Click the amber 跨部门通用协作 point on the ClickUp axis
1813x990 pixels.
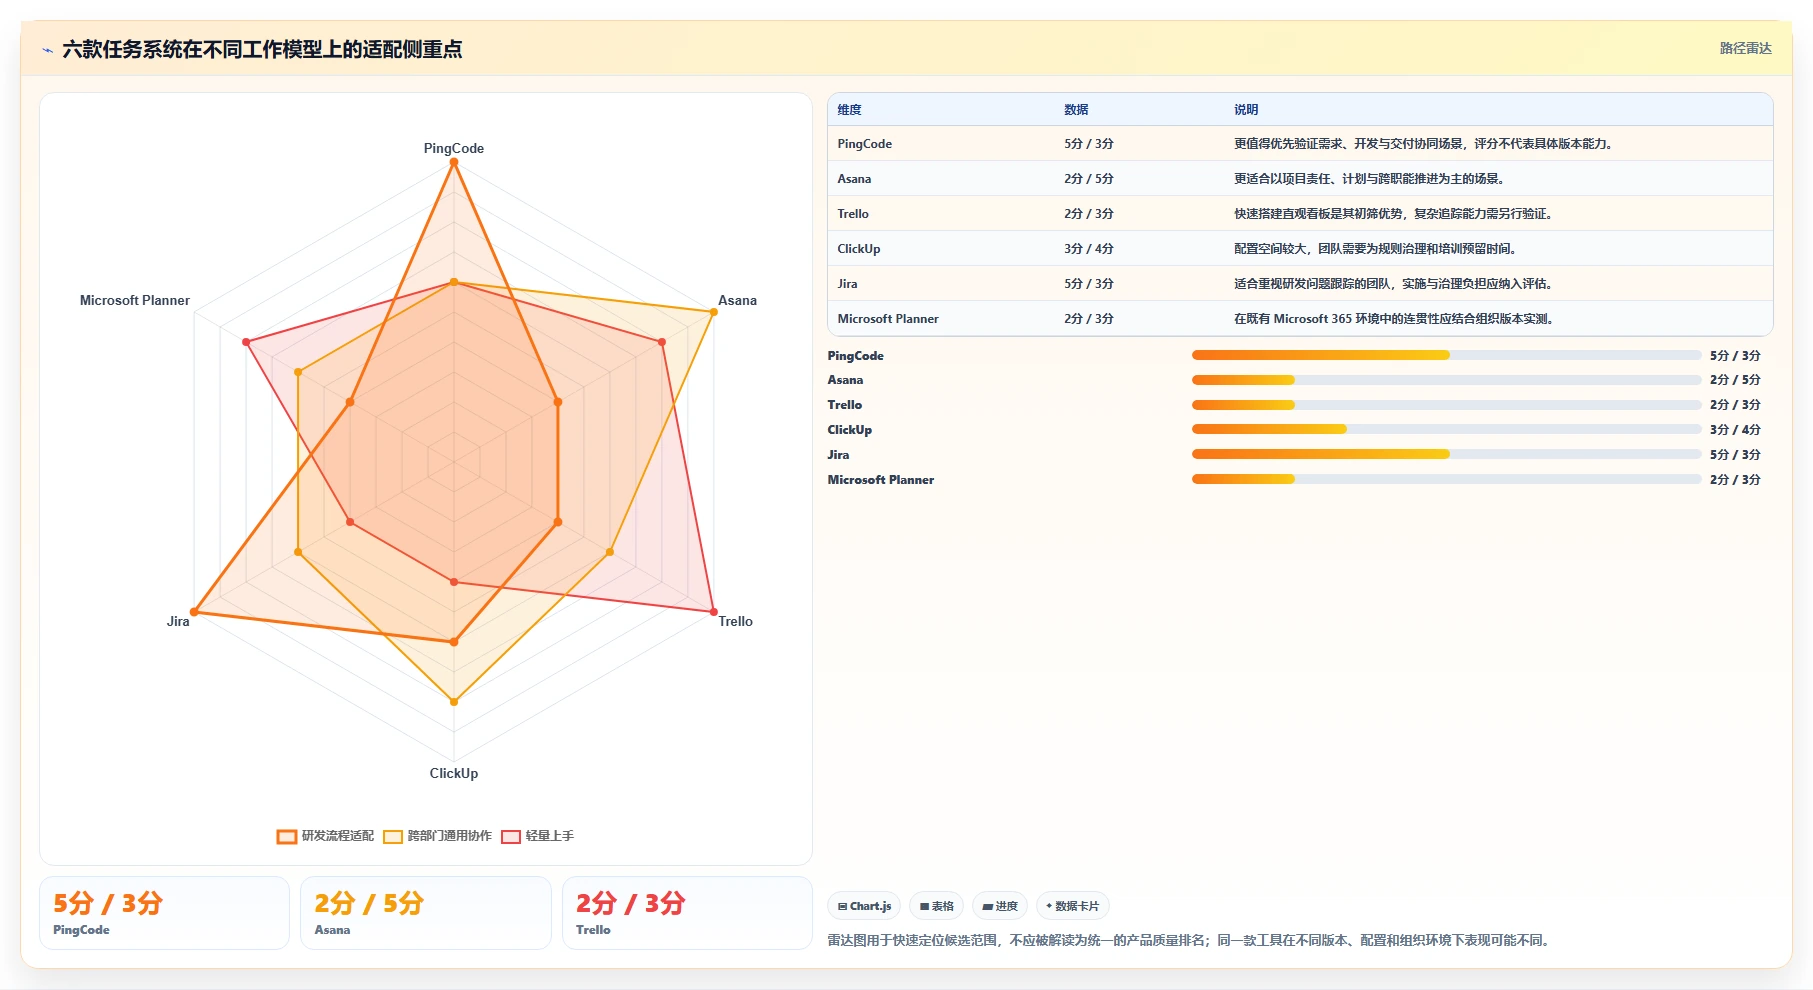[454, 702]
